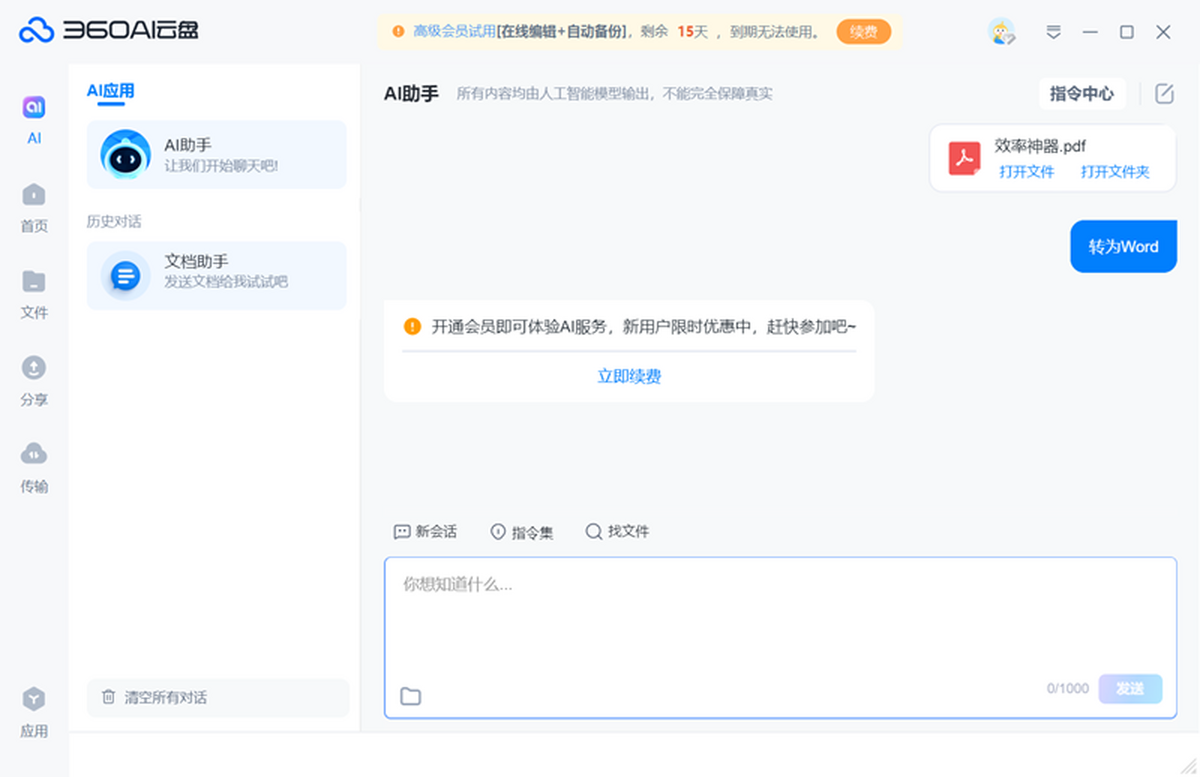The width and height of the screenshot is (1200, 777).
Task: Open the 分享 share section
Action: [x=34, y=380]
